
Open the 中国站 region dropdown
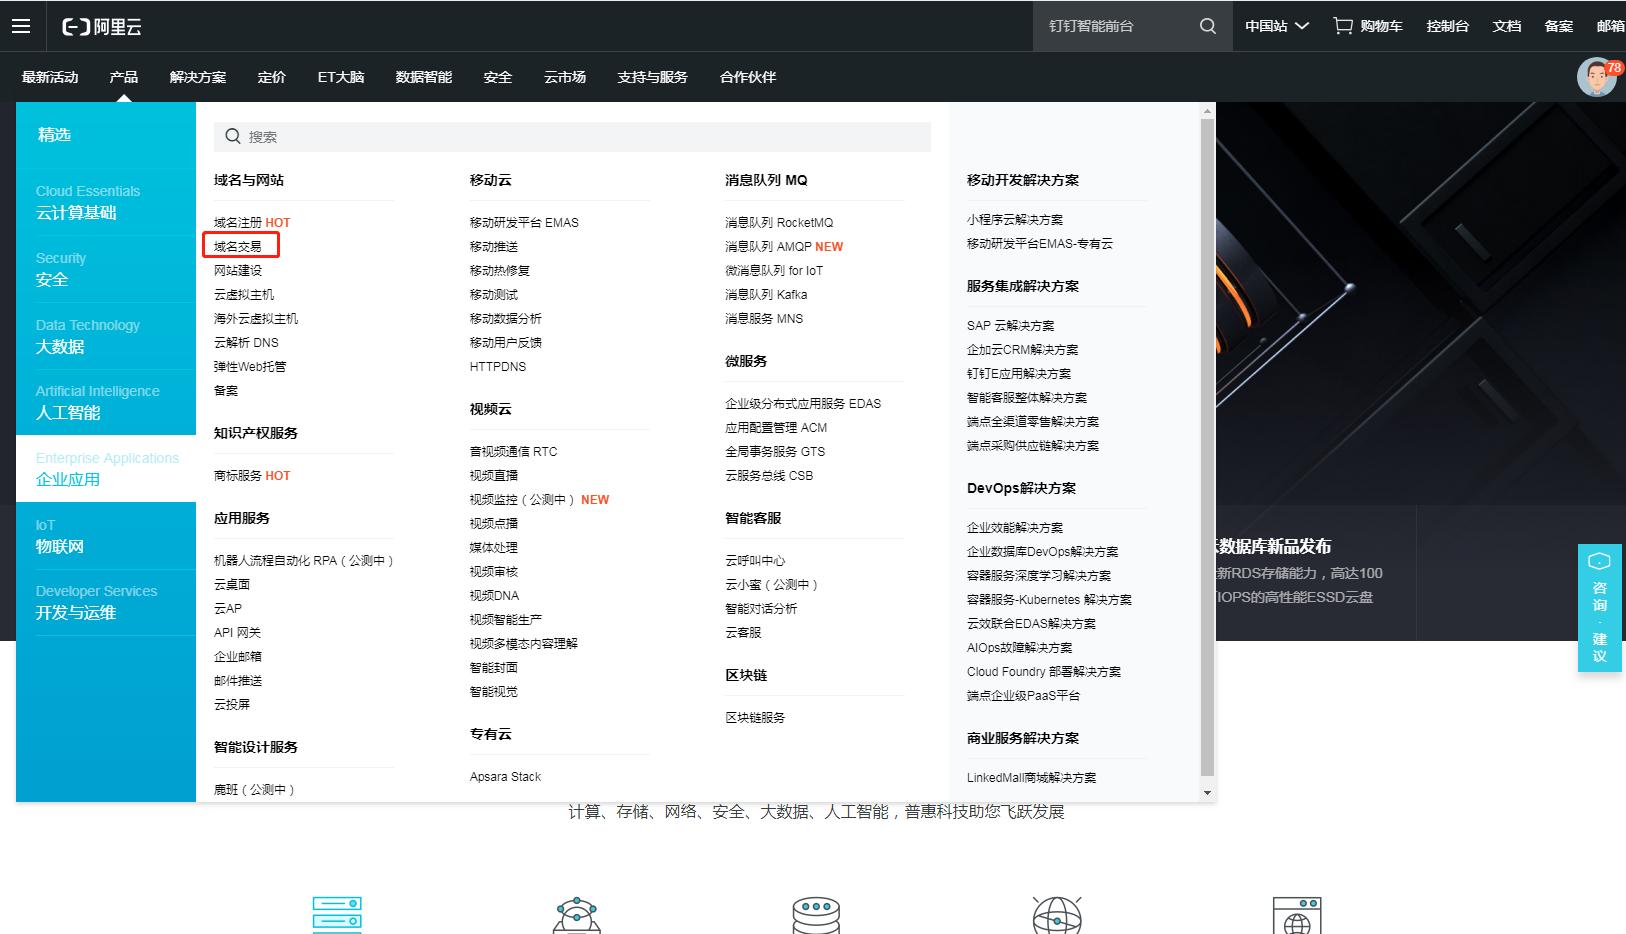(x=1275, y=26)
